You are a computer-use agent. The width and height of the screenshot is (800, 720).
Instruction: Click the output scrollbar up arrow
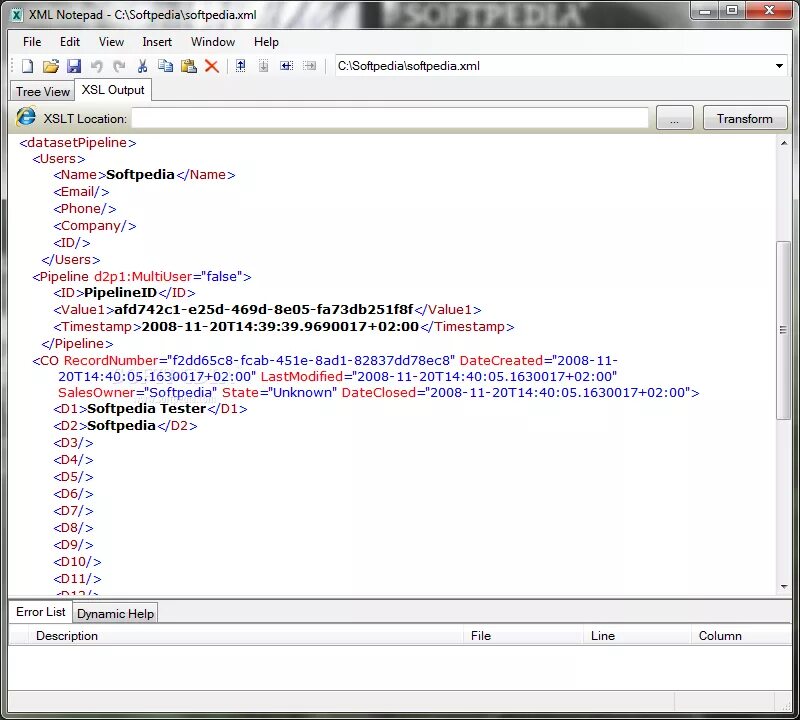tap(784, 143)
